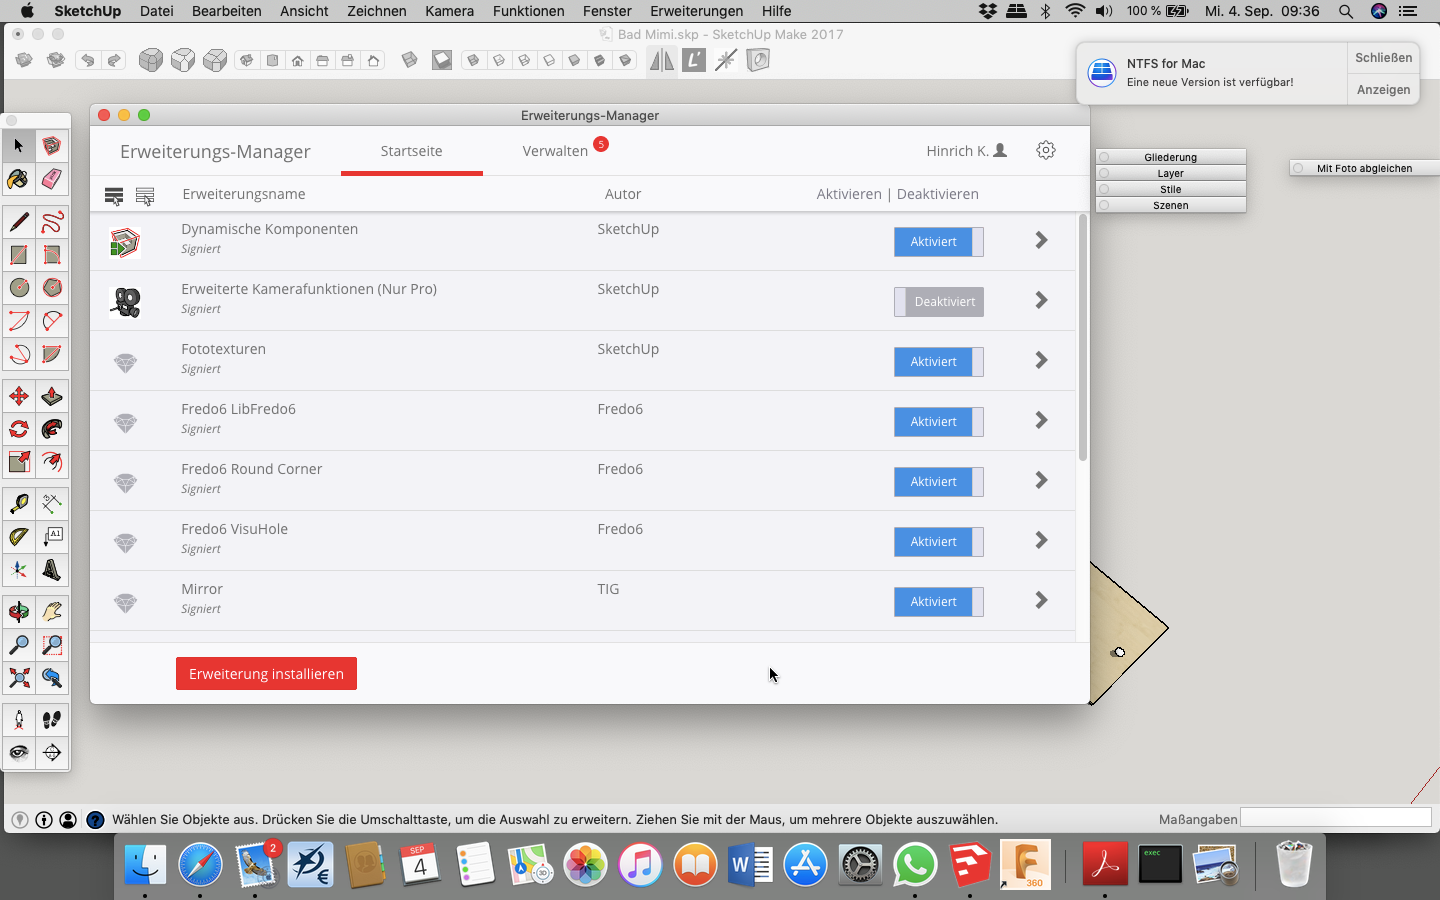Activate Erweiterte Kamerafunktionen extension toggle
1440x900 pixels.
(938, 302)
